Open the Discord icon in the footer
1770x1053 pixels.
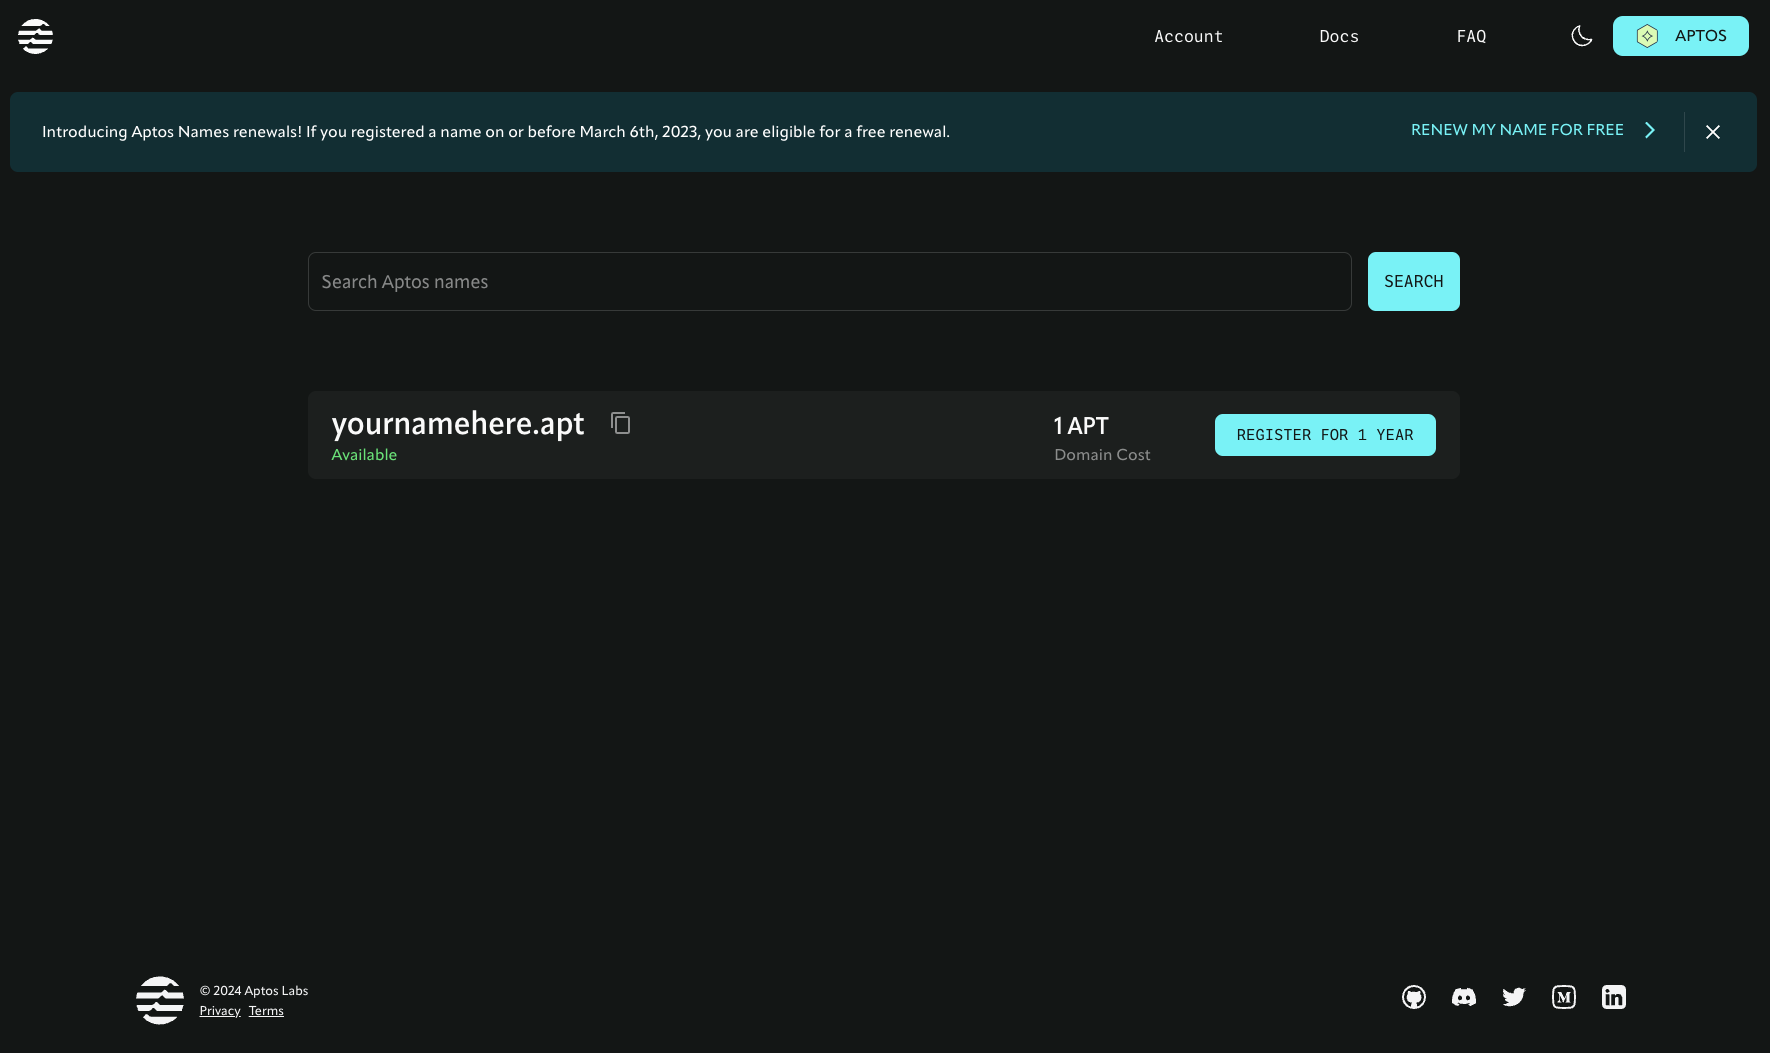coord(1464,997)
